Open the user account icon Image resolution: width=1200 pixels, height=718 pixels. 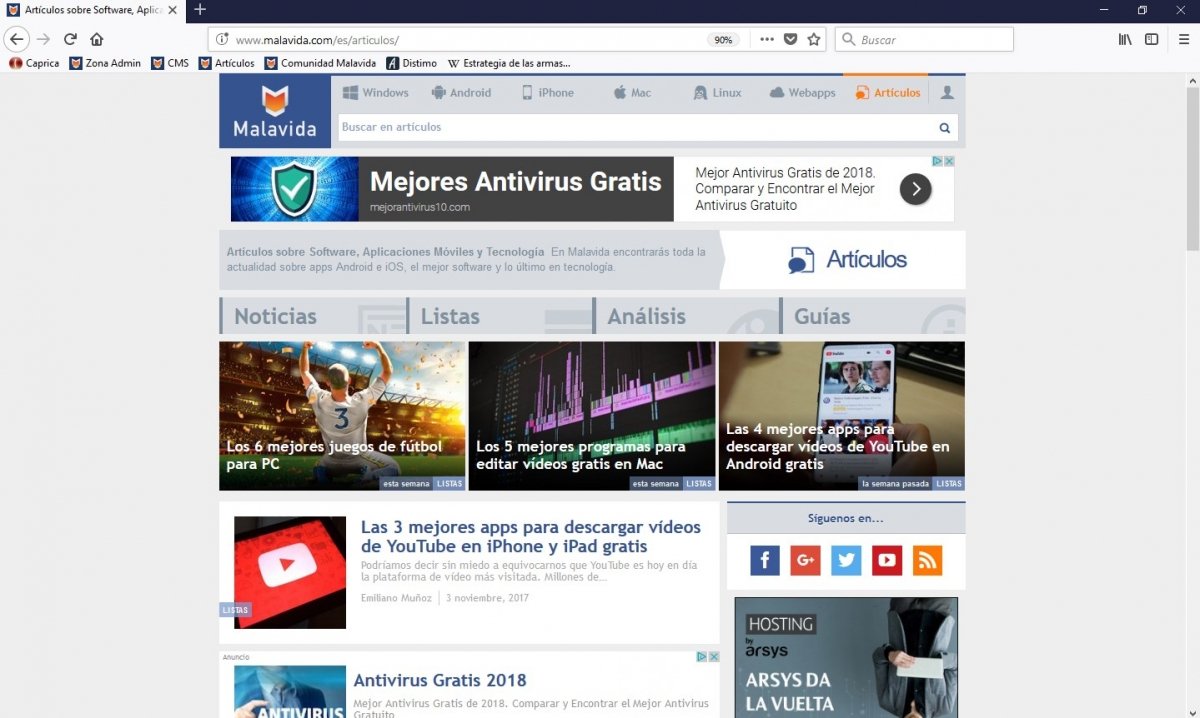tap(947, 93)
